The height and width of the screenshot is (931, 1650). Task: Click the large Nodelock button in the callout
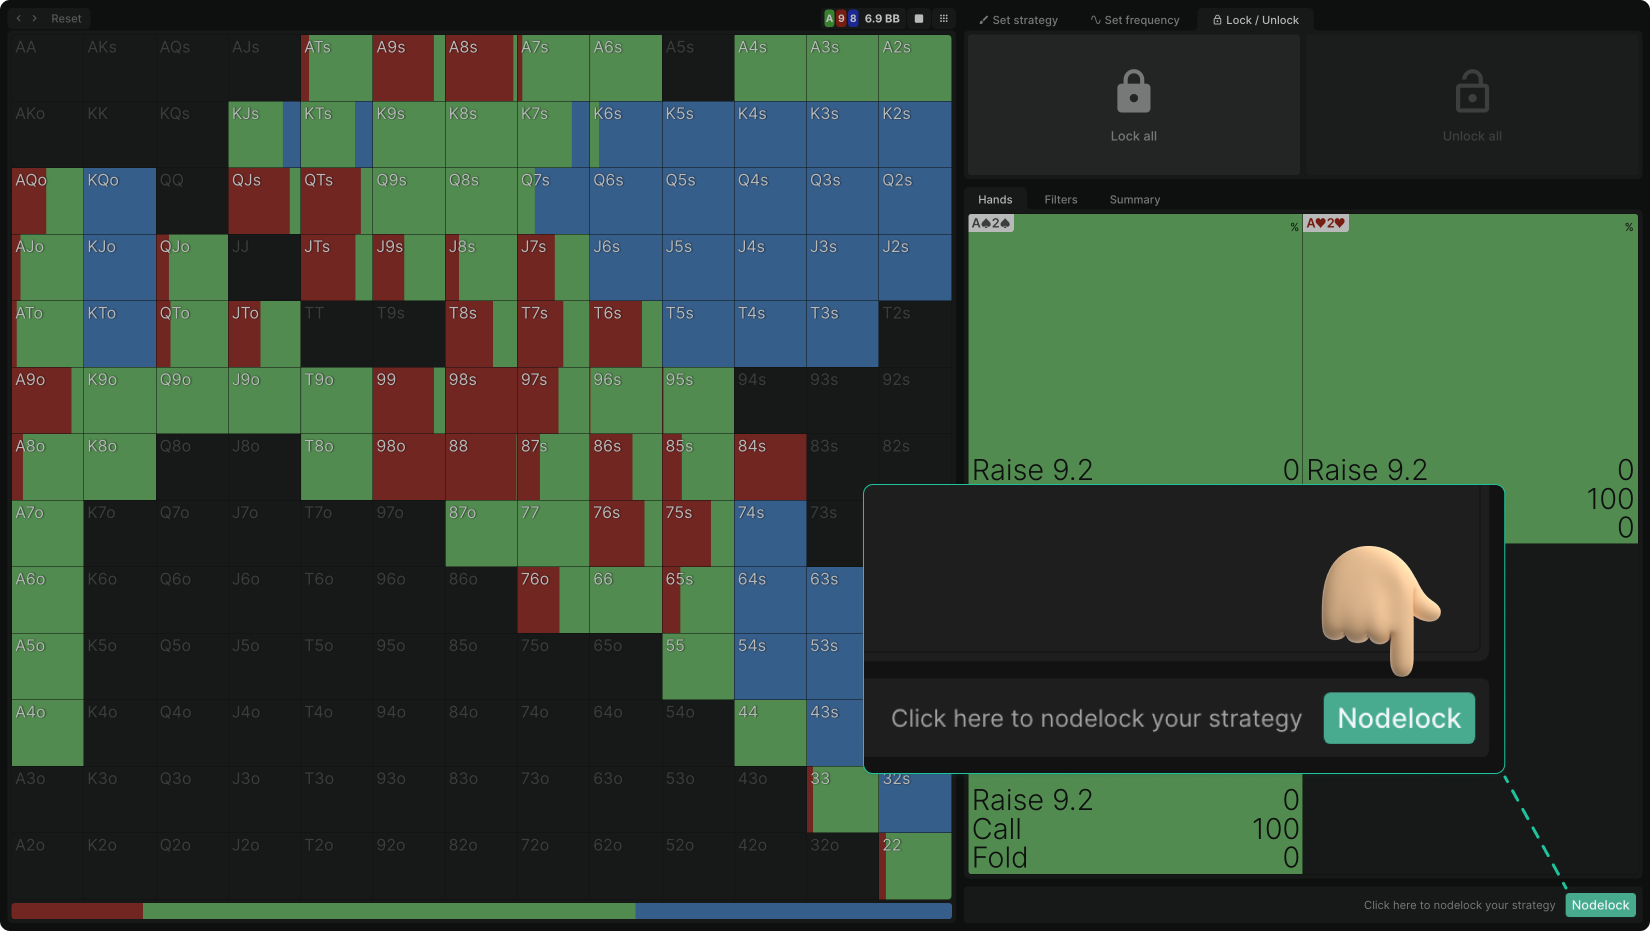1399,718
